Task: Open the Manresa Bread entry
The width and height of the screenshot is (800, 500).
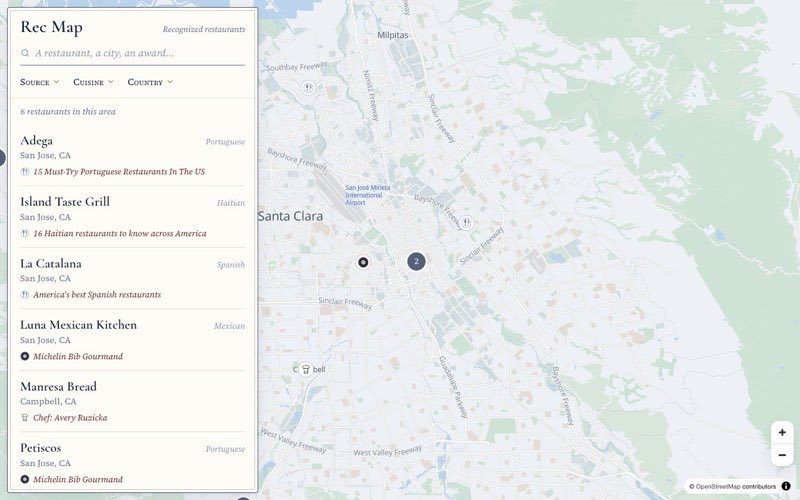Action: click(133, 401)
